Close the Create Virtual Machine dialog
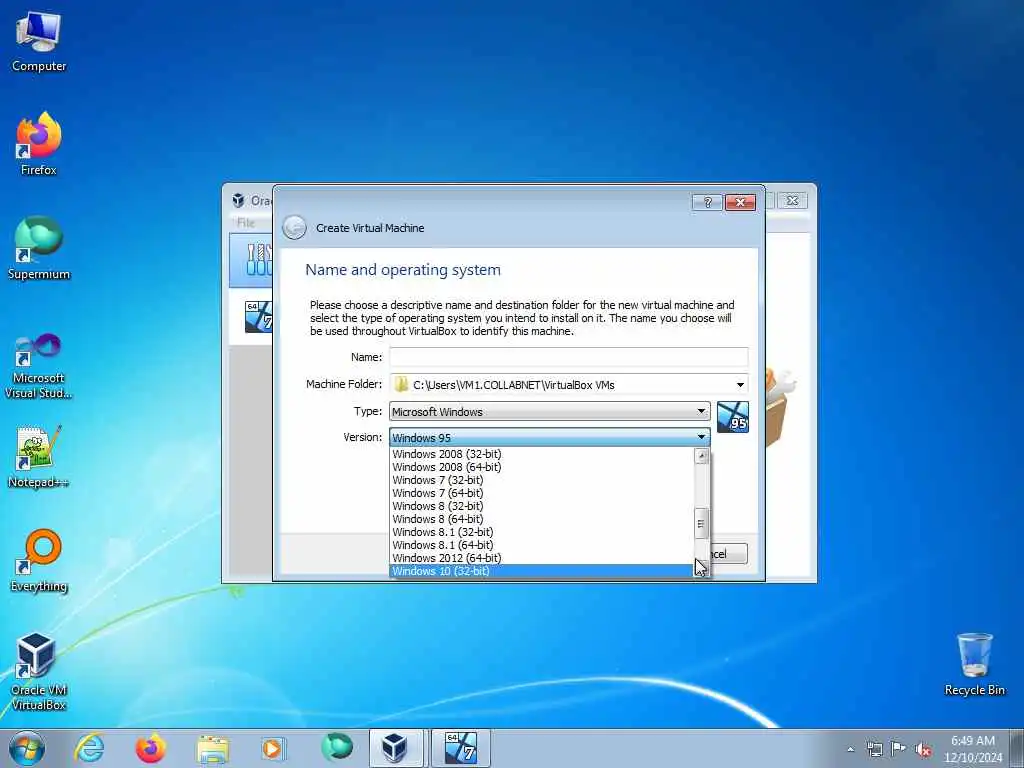Screen dimensions: 1024x768 (x=740, y=202)
